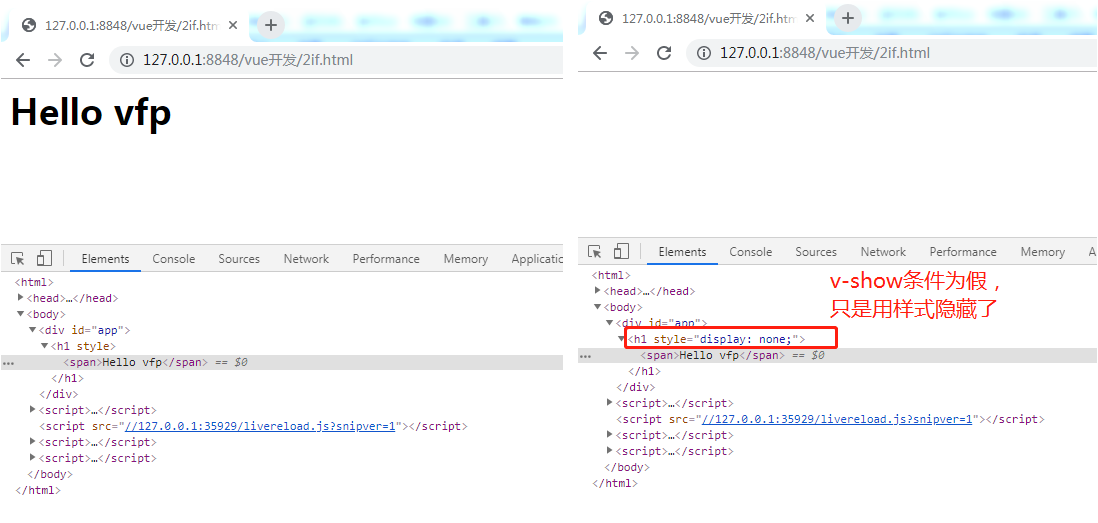Open new tab in right browser window

[848, 18]
